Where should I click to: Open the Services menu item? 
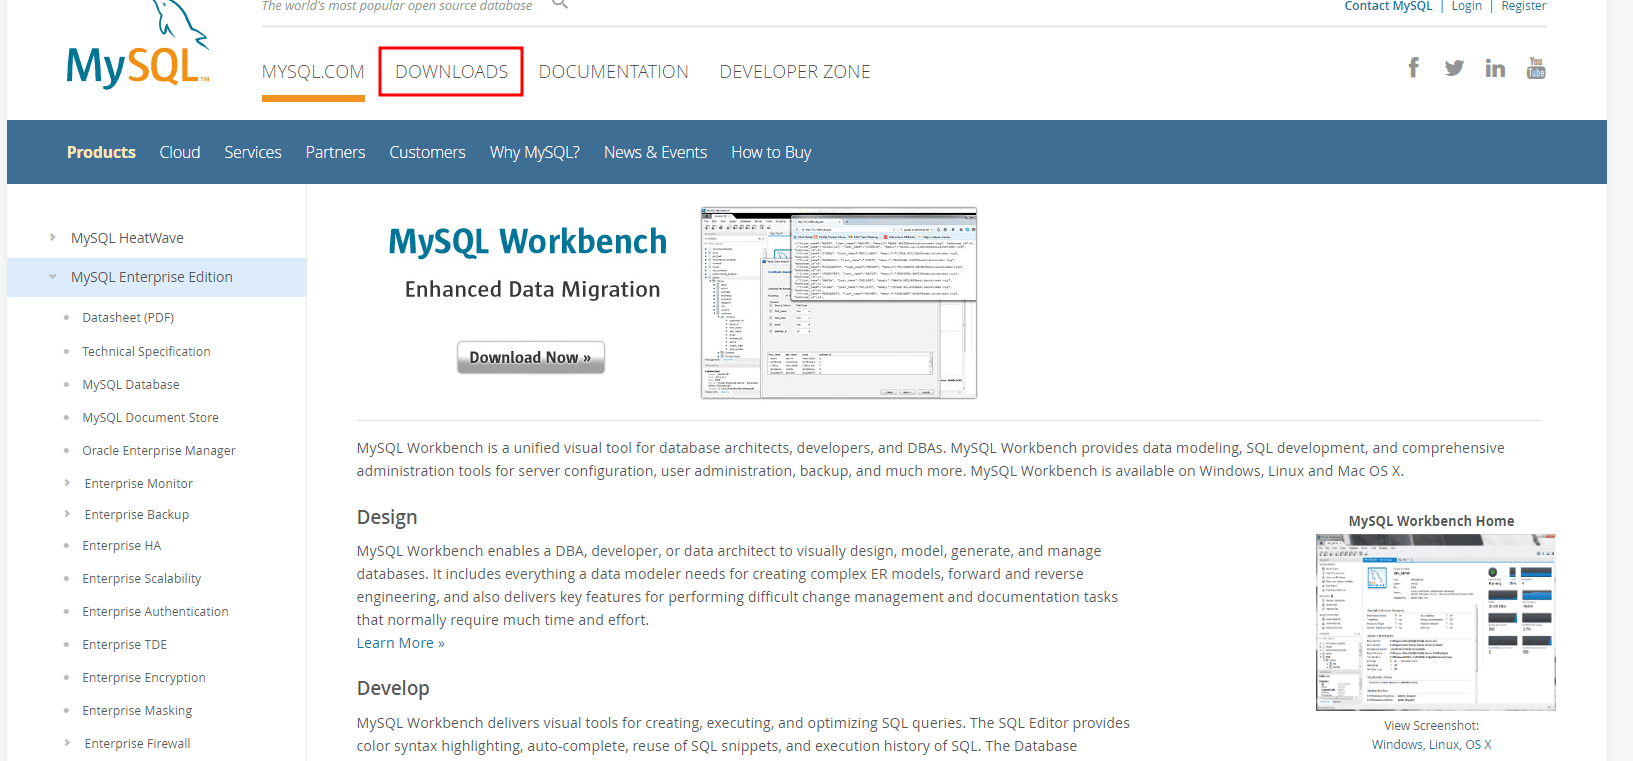[x=253, y=152]
